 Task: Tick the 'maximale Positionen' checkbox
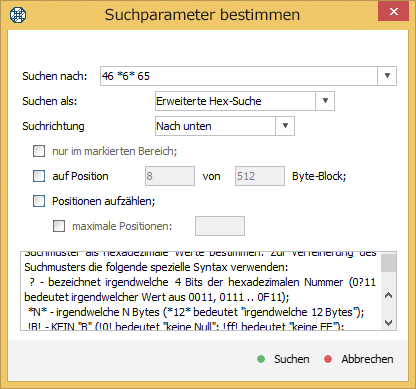[x=59, y=226]
